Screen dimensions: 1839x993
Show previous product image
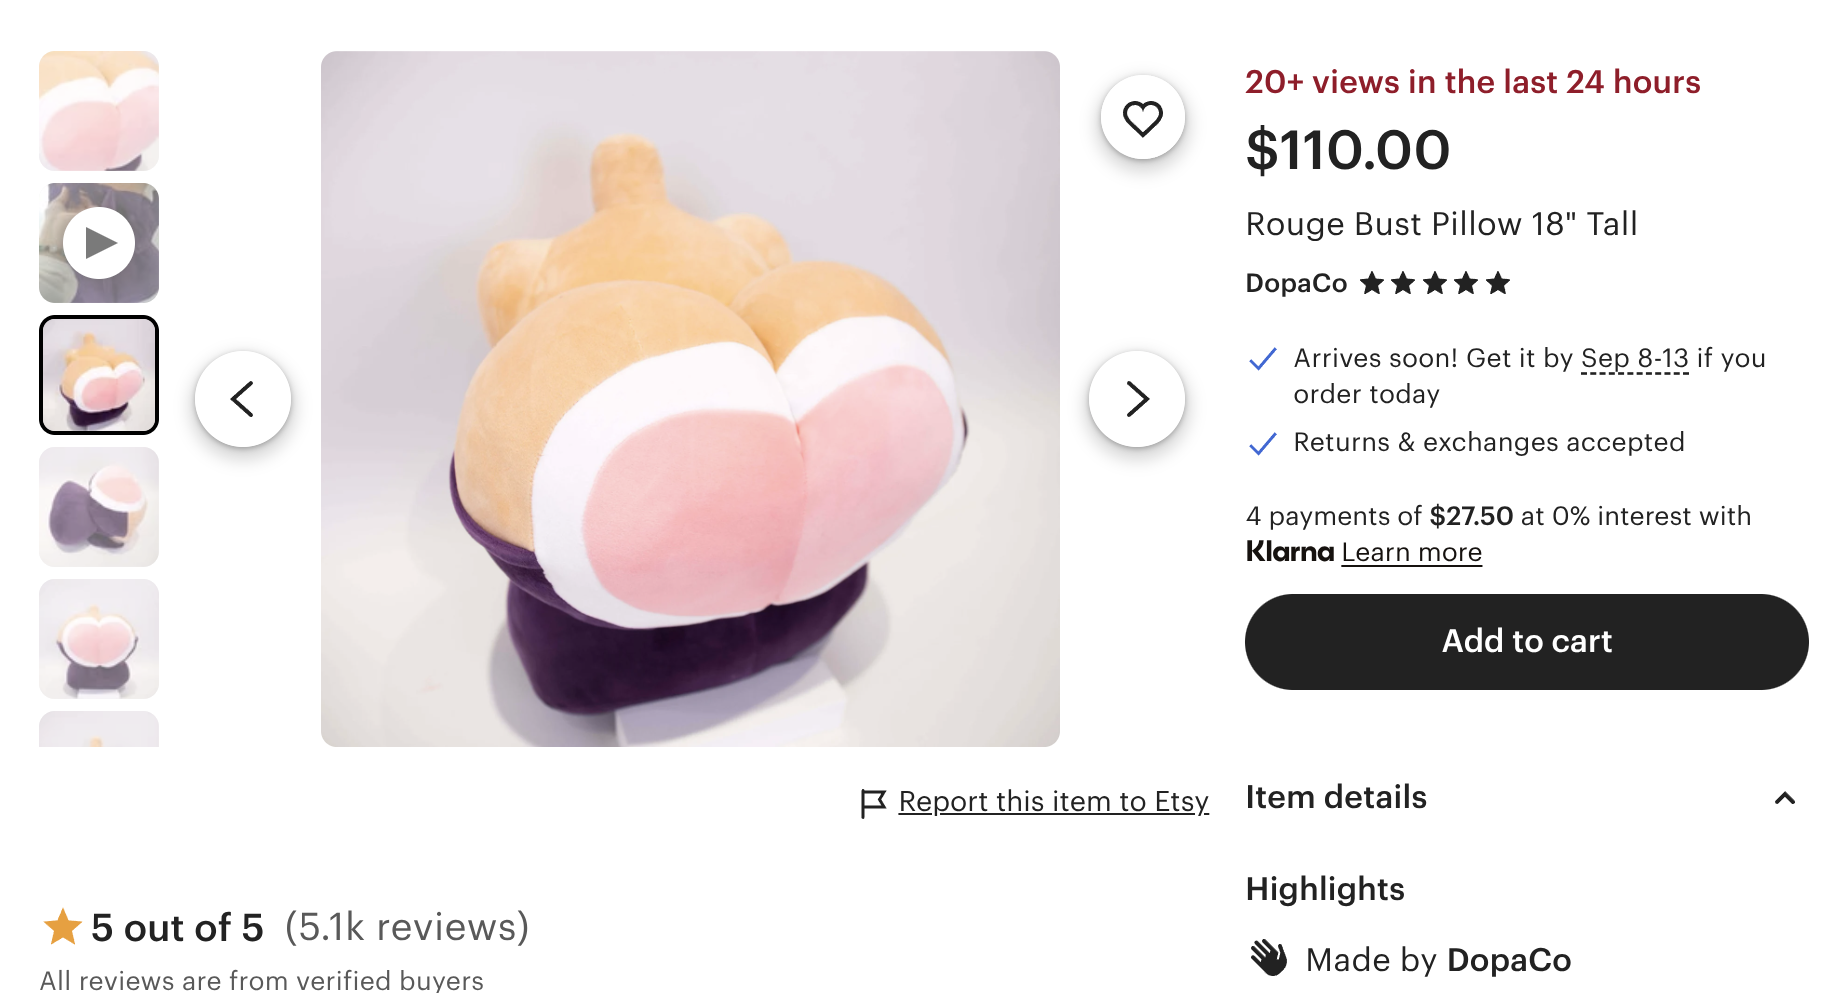[x=243, y=399]
